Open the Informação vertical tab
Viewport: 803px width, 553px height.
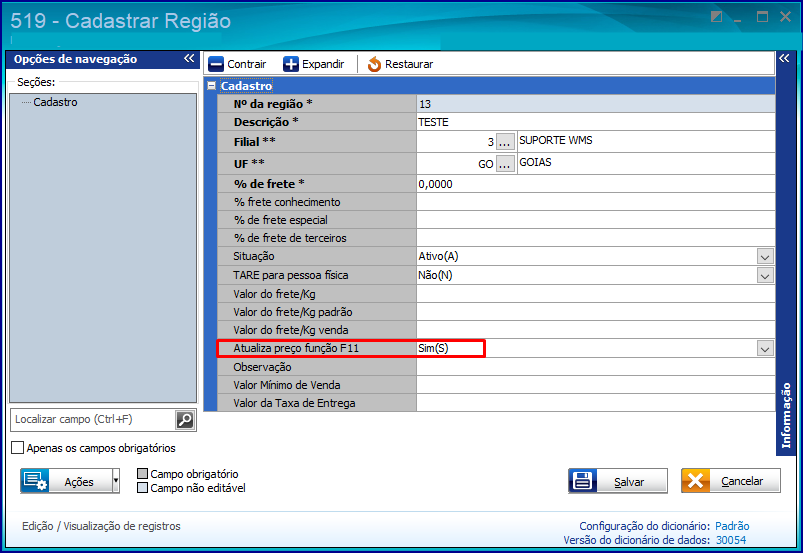[786, 415]
